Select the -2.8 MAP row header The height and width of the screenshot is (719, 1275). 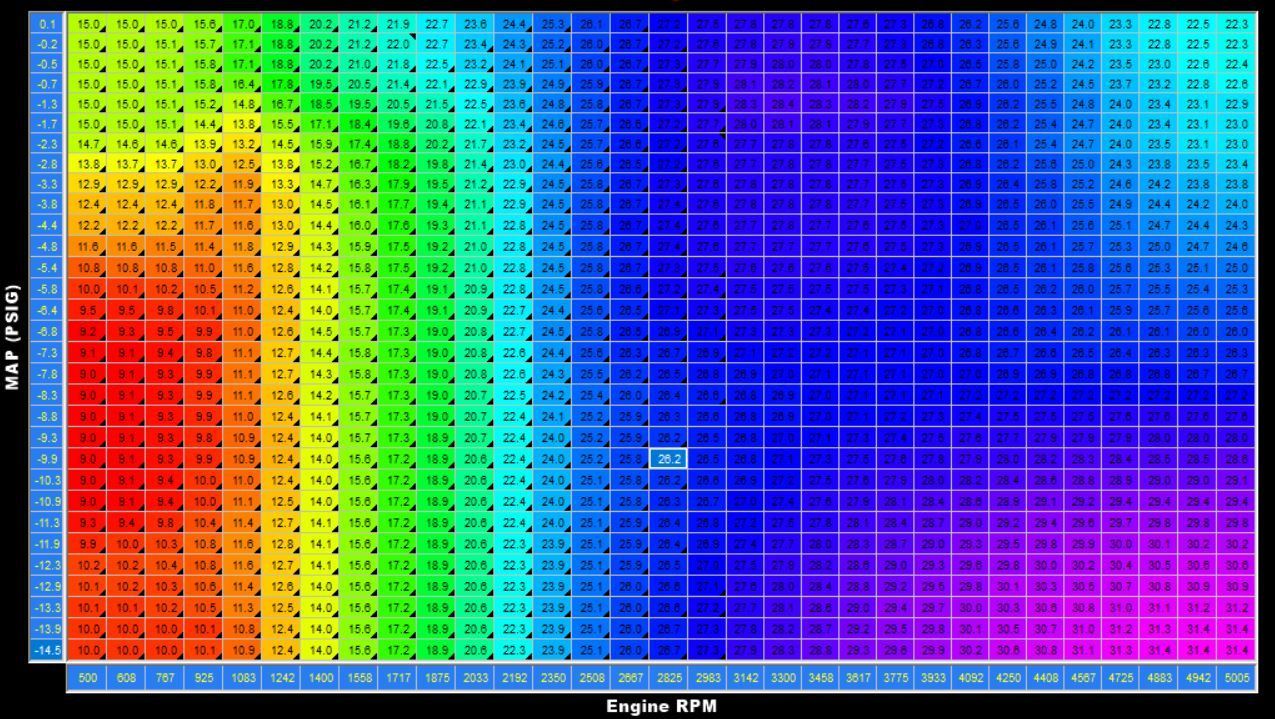47,163
